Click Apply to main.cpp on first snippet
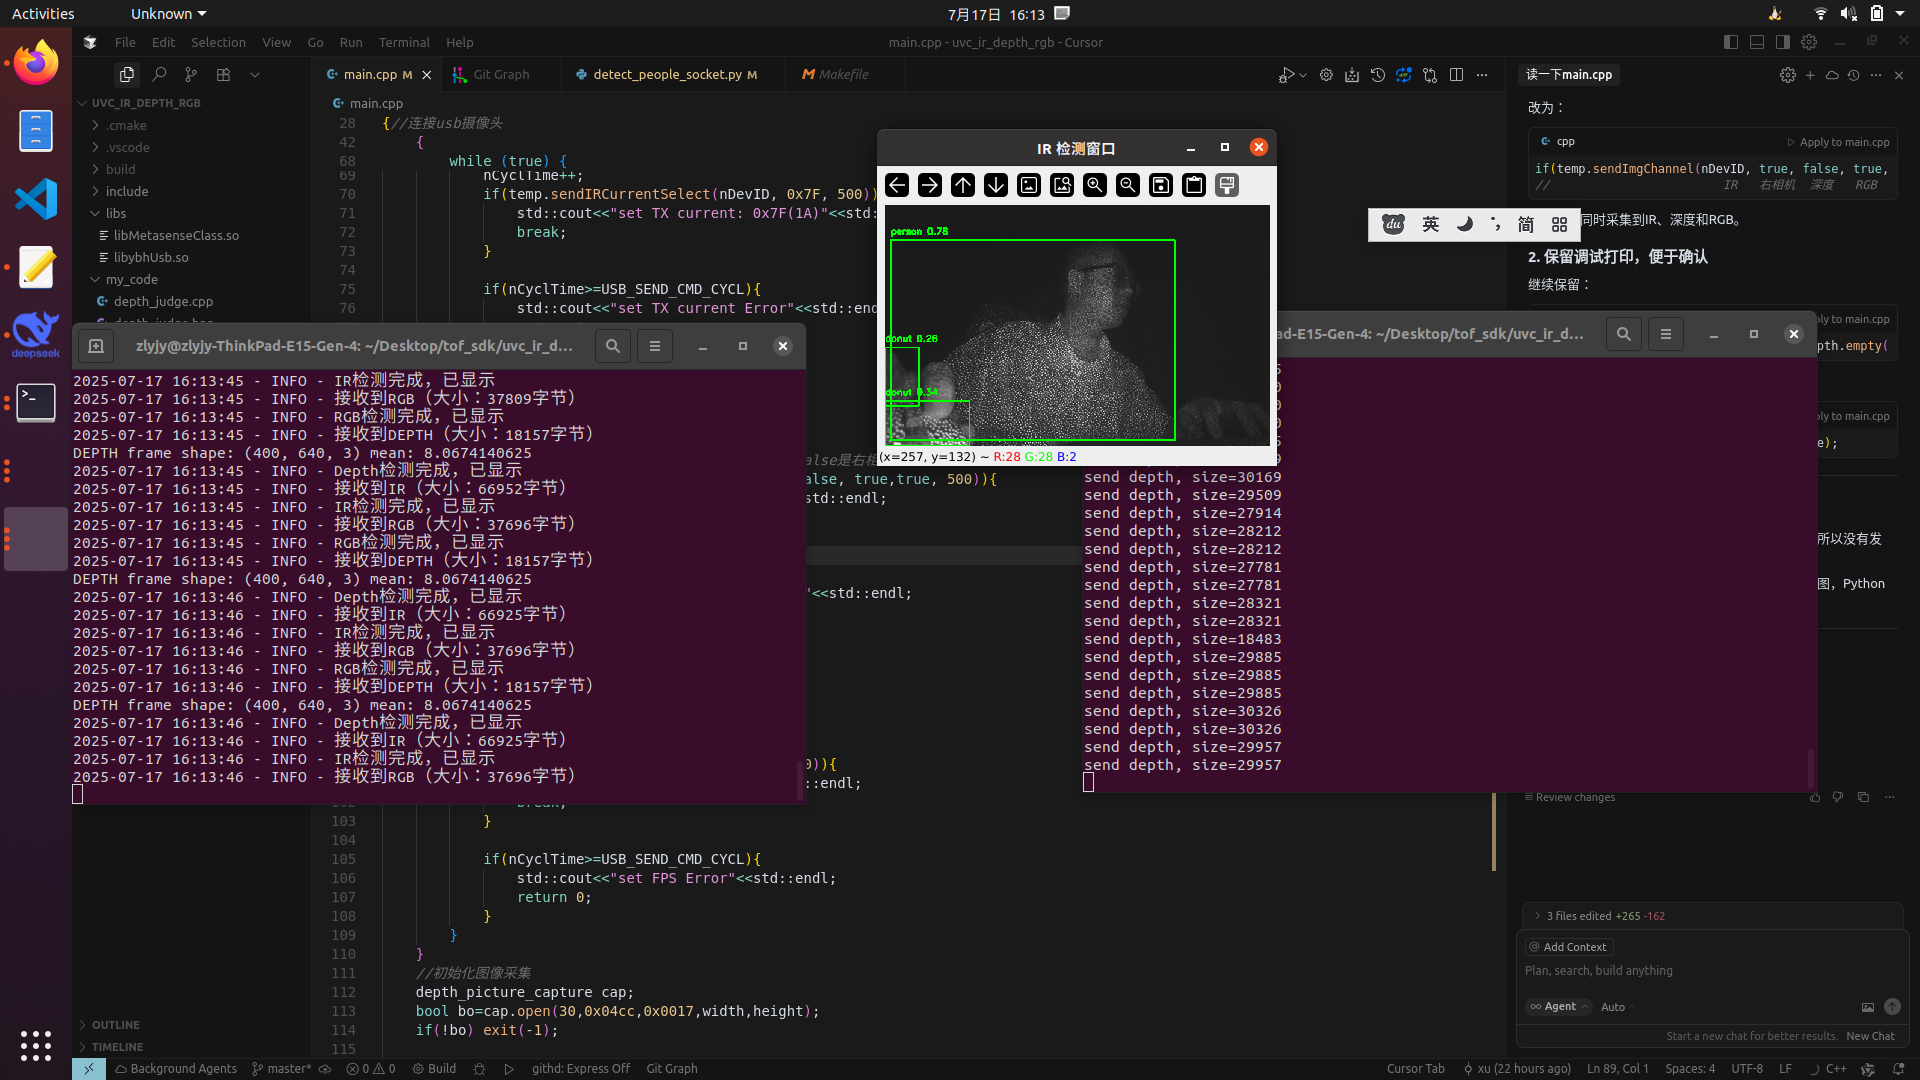 [x=1839, y=142]
